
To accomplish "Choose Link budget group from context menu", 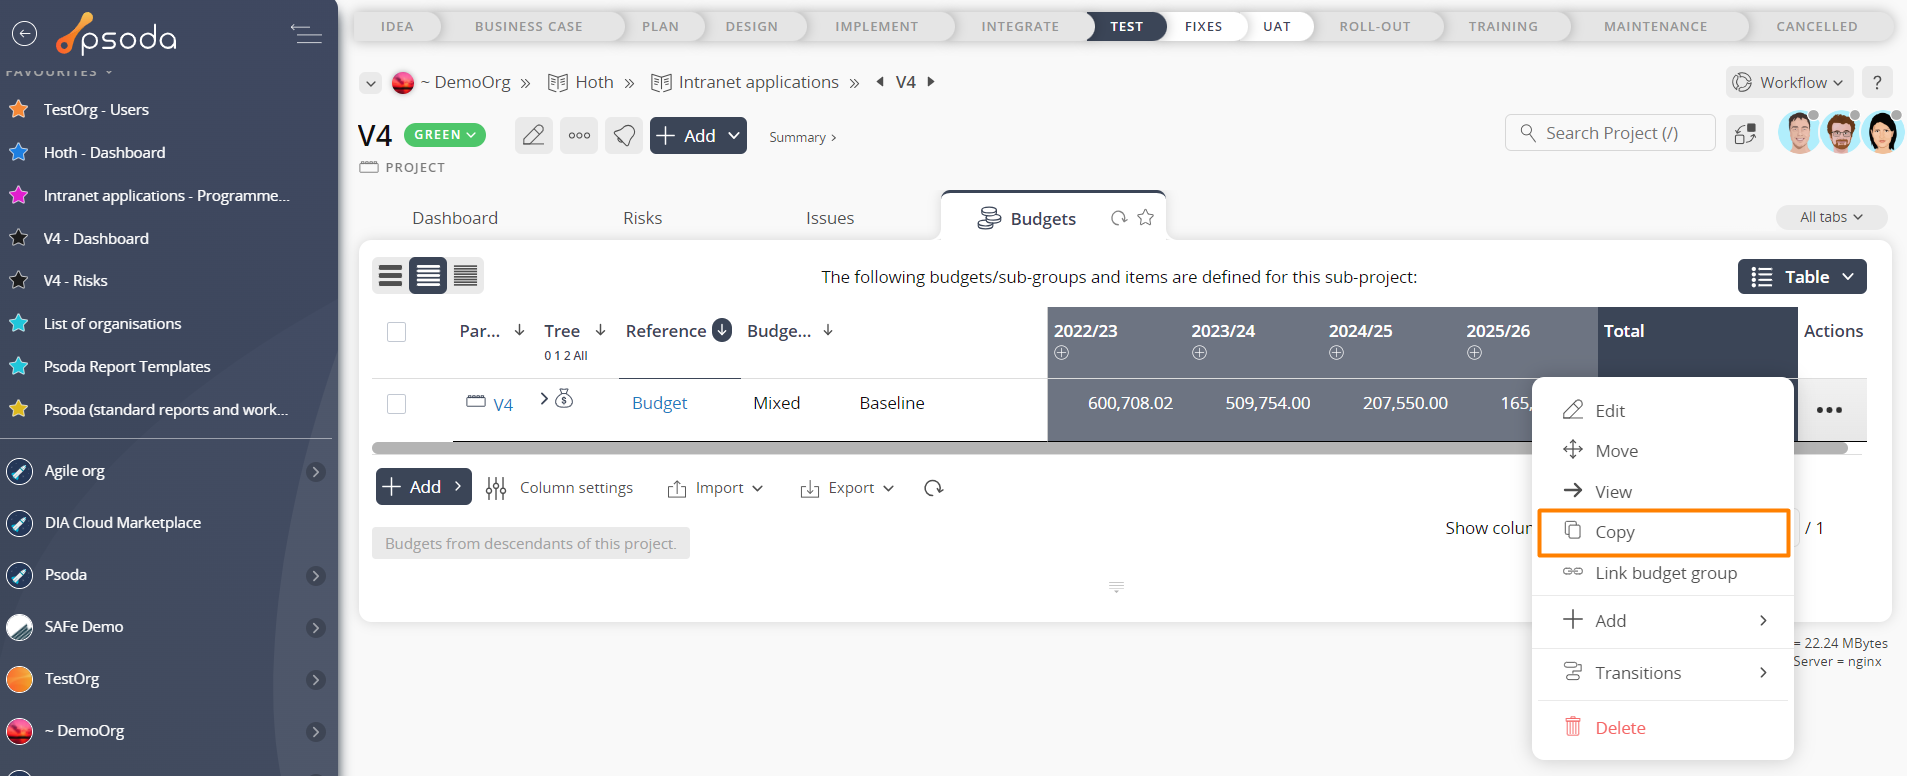I will [x=1664, y=573].
